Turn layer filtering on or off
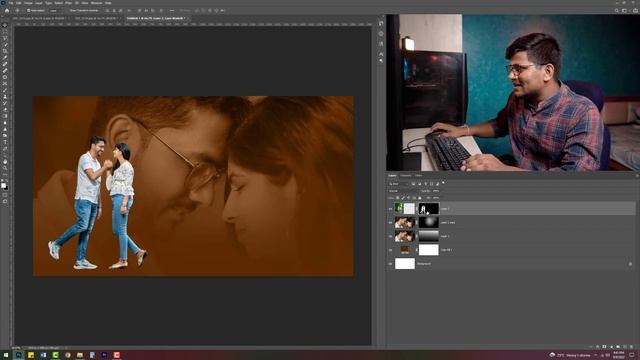The image size is (640, 360). [443, 182]
